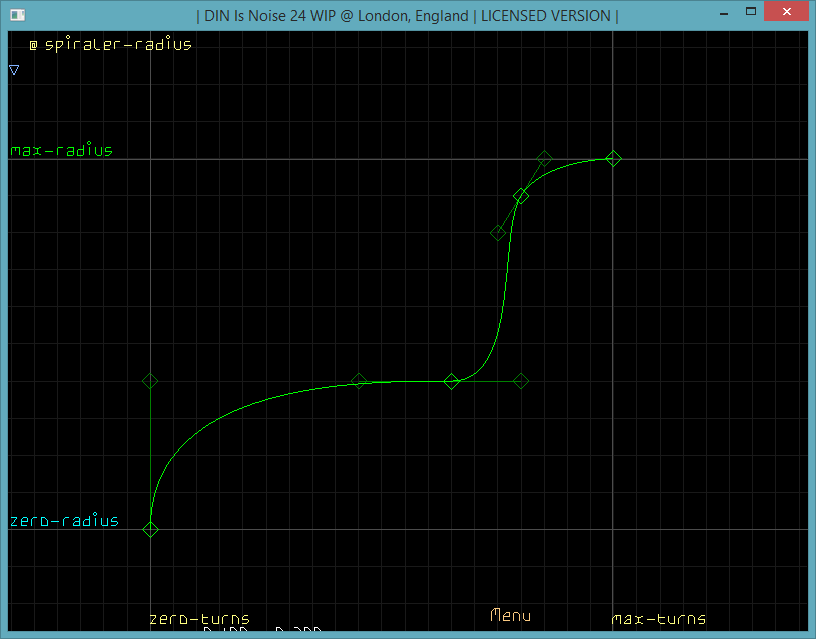This screenshot has width=816, height=639.
Task: Open the Menu at the bottom
Action: pos(510,616)
